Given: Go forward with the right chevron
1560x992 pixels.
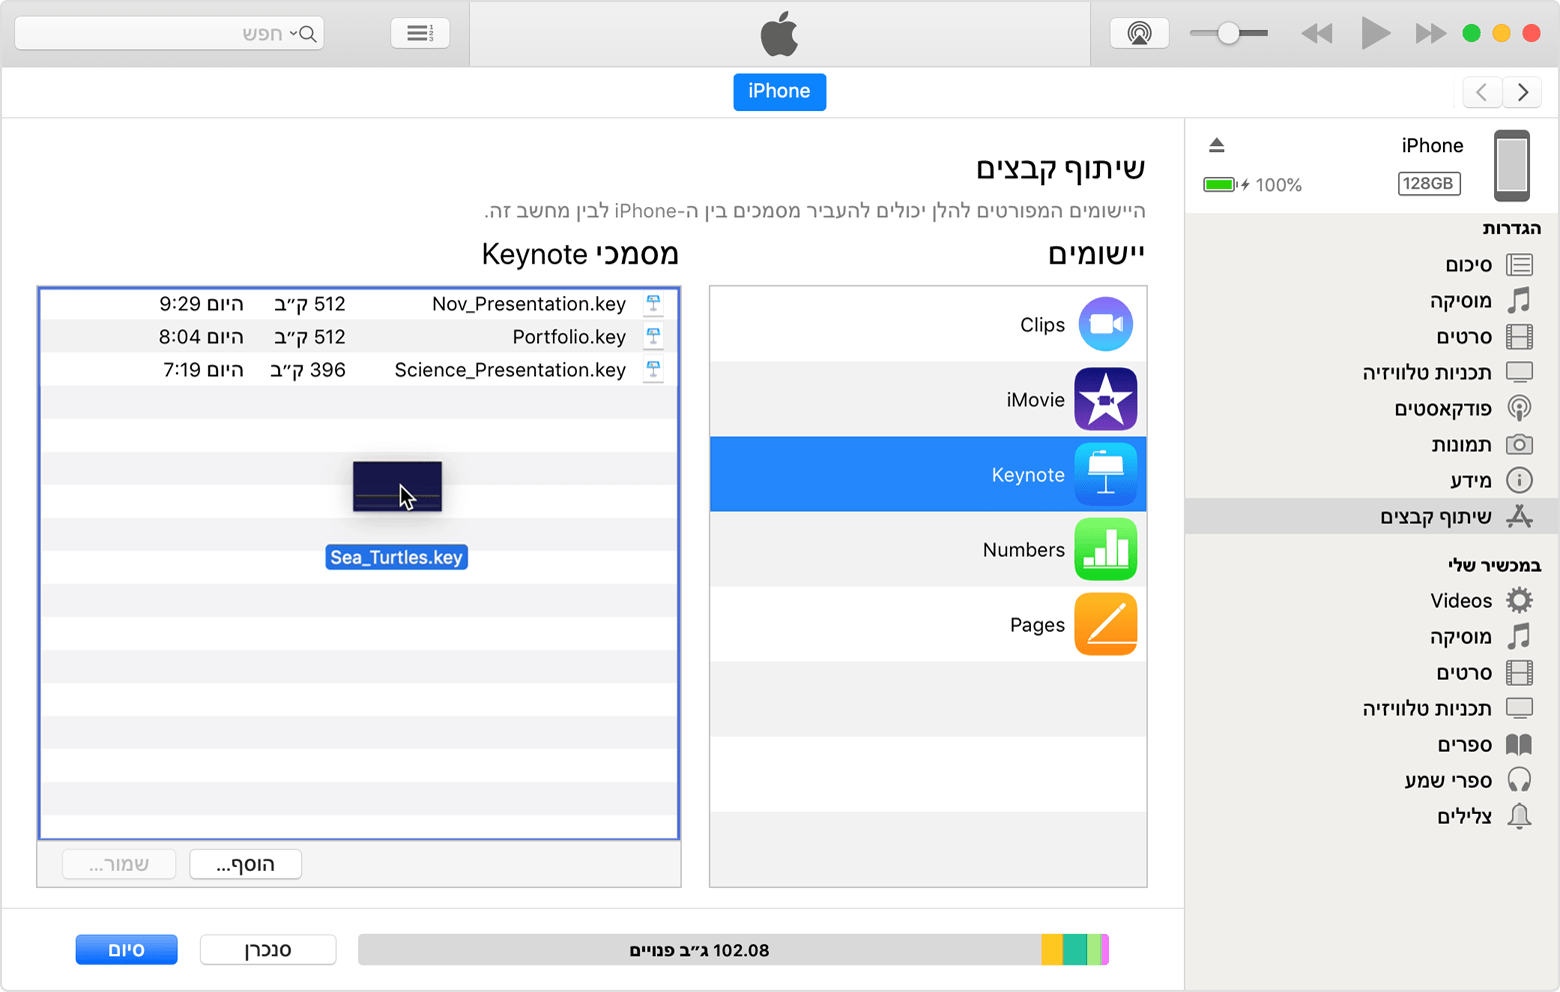Looking at the screenshot, I should coord(1522,92).
